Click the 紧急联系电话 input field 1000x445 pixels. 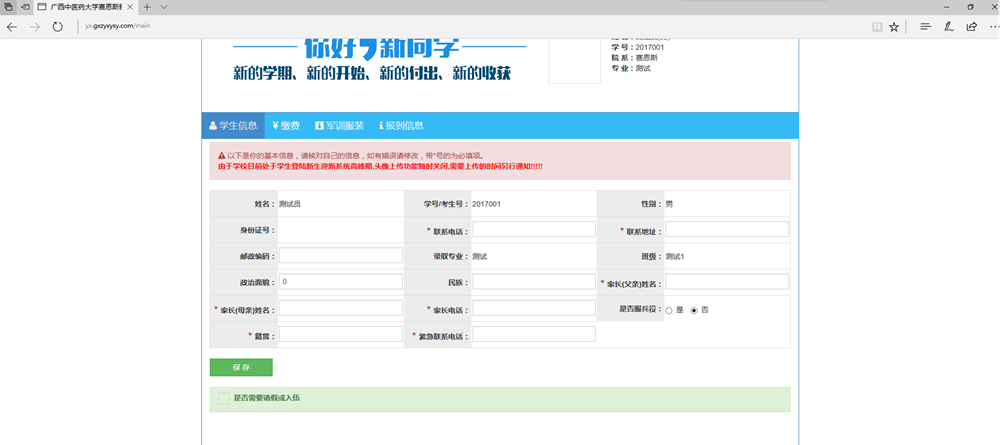[533, 334]
